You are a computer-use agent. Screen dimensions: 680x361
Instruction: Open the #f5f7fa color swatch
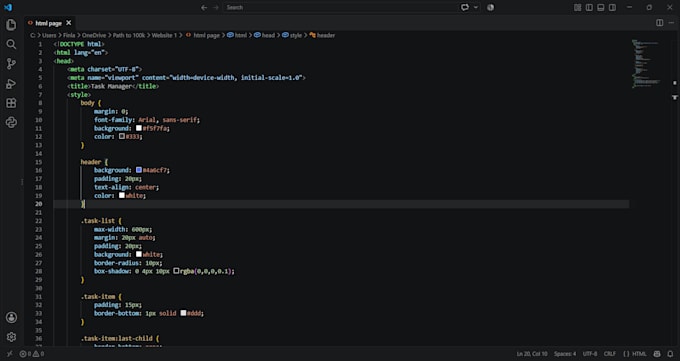139,128
